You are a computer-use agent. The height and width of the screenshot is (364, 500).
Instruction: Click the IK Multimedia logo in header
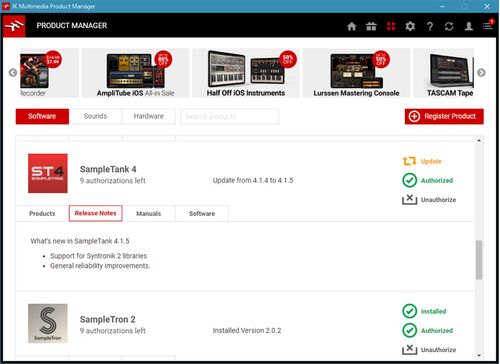[14, 26]
